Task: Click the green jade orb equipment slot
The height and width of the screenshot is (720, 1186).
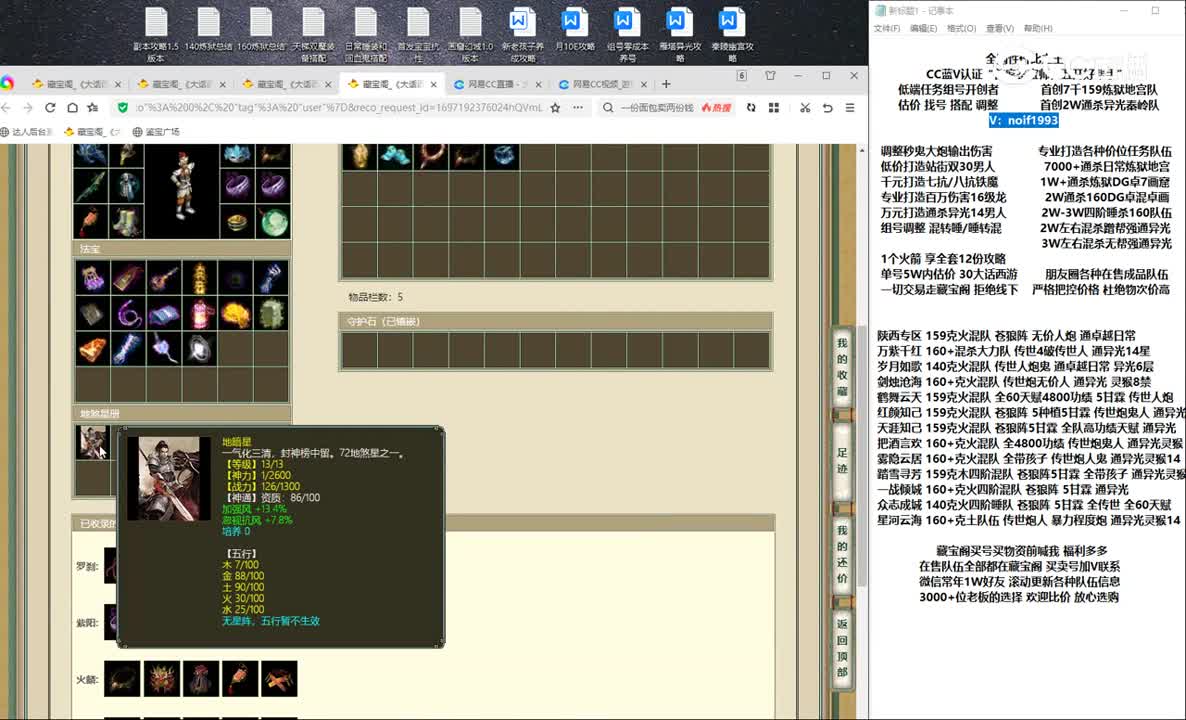Action: (x=272, y=222)
